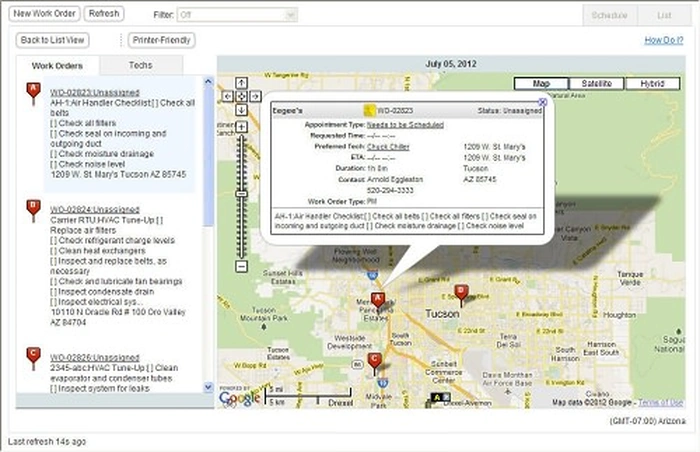
Task: Click address 1209 W. St. Mary's Tucson AZ 85745
Action: pos(118,174)
